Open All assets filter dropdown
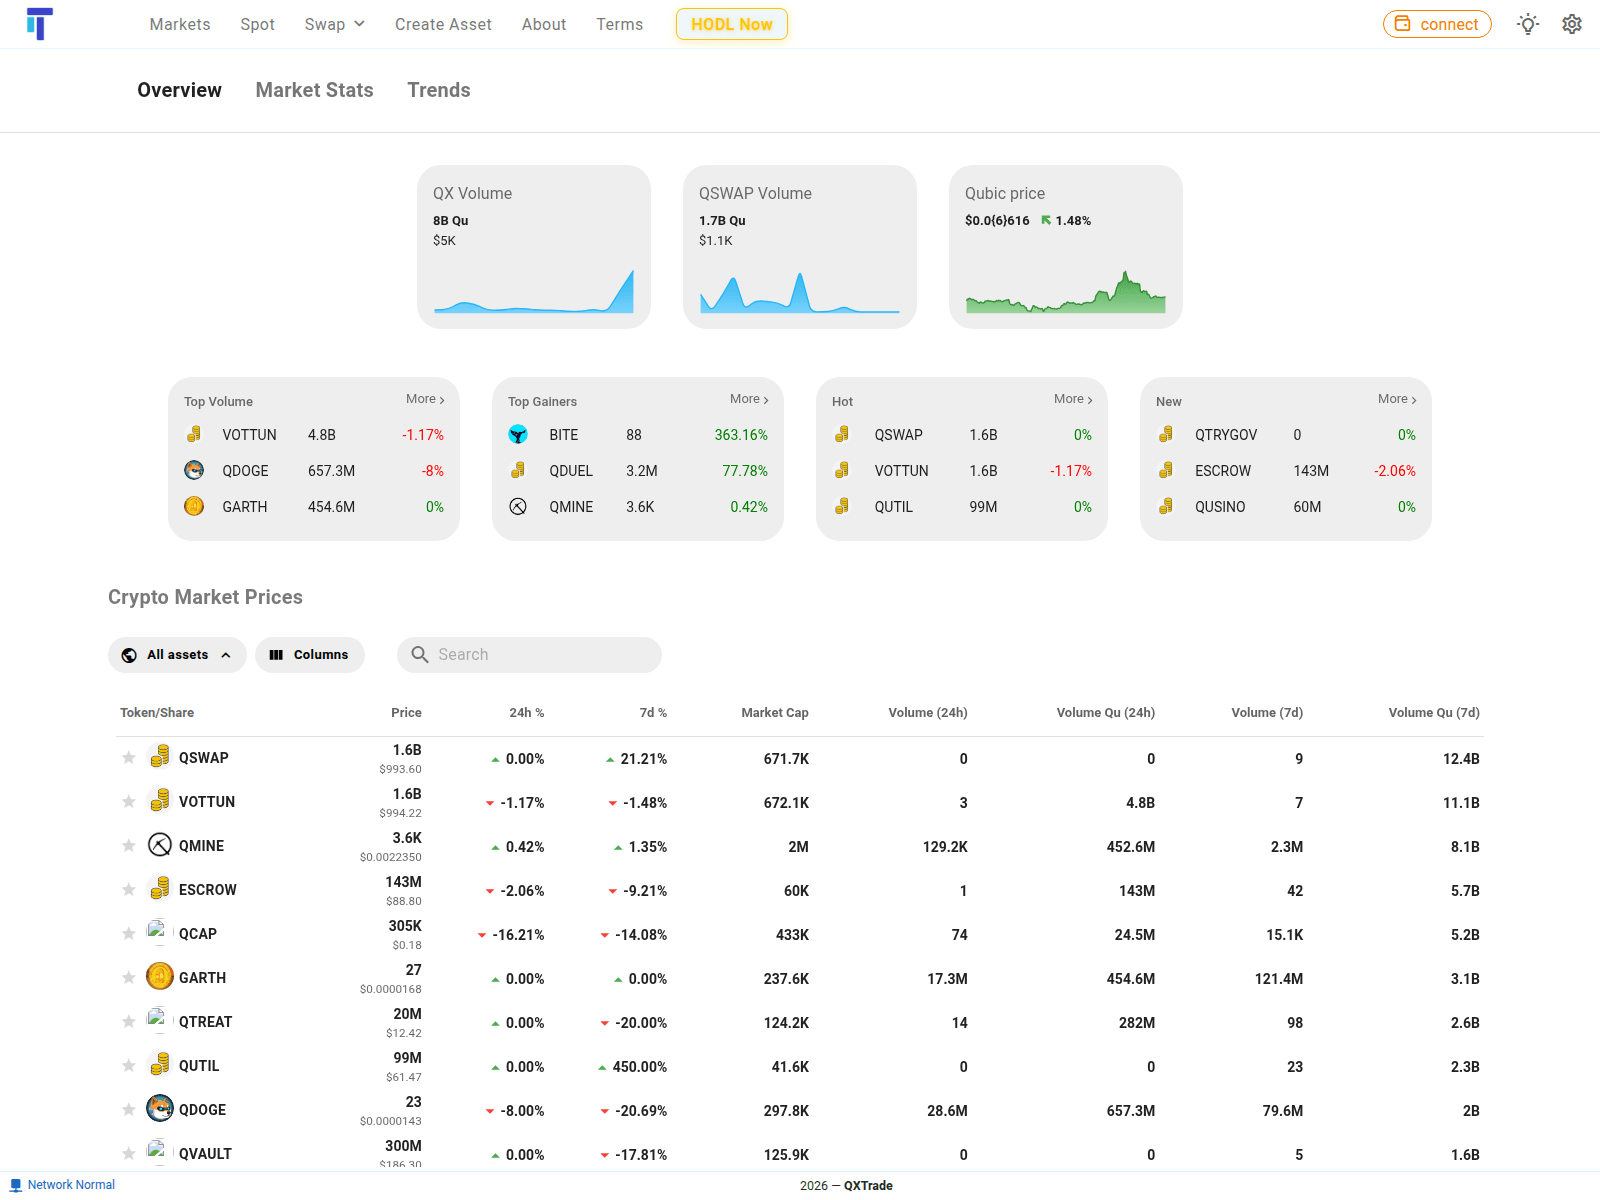The image size is (1600, 1200). (x=177, y=655)
